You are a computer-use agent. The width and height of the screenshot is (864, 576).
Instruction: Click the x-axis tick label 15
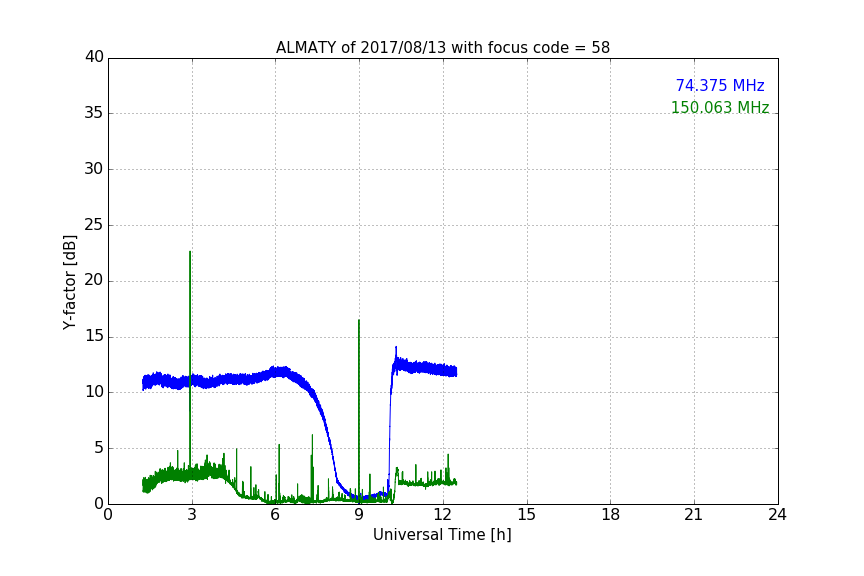tap(527, 515)
